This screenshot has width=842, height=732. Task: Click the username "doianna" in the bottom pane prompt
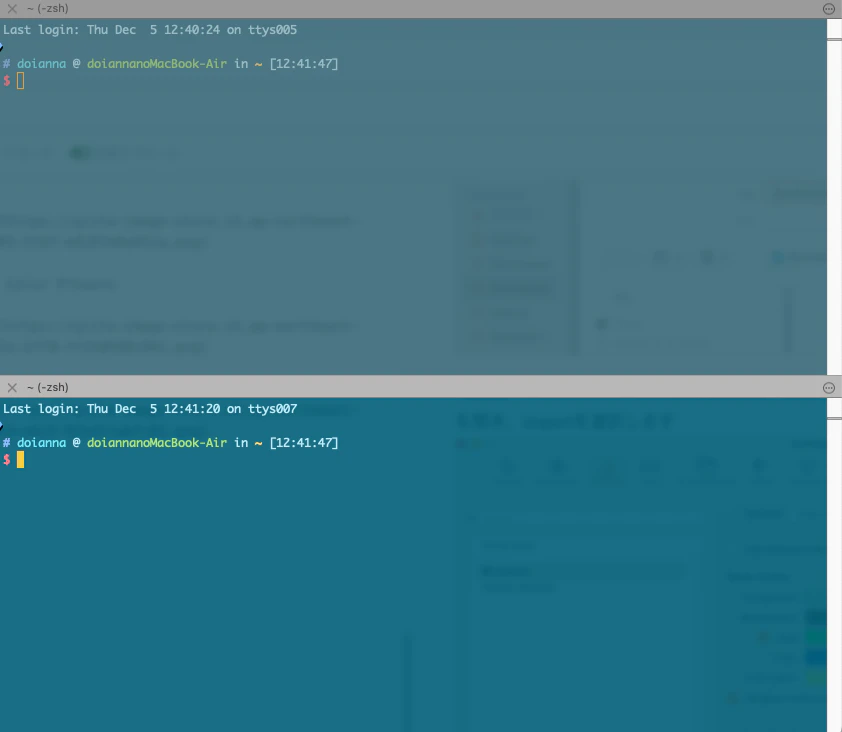[x=41, y=443]
